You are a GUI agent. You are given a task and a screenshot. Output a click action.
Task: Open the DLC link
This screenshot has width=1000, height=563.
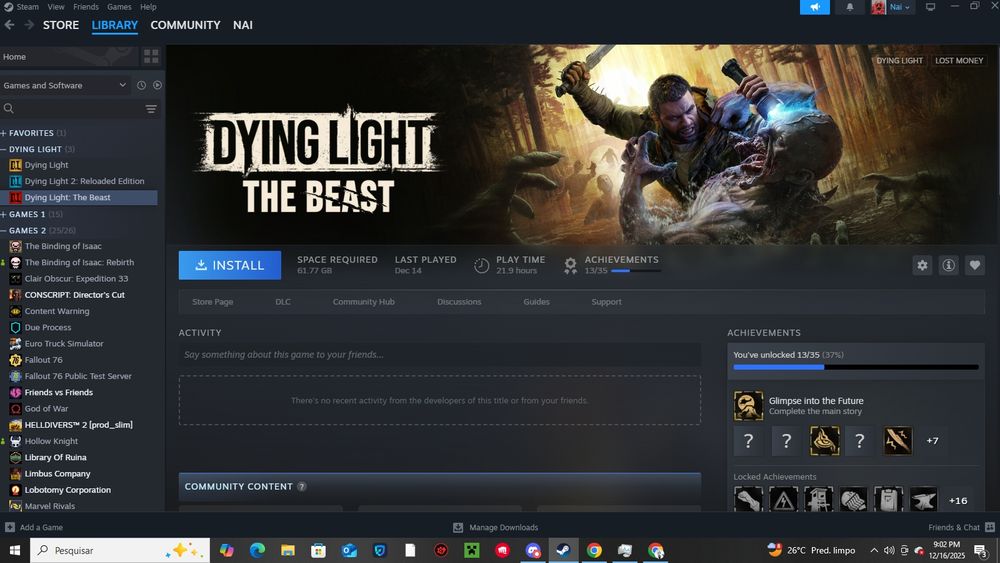[x=283, y=302]
